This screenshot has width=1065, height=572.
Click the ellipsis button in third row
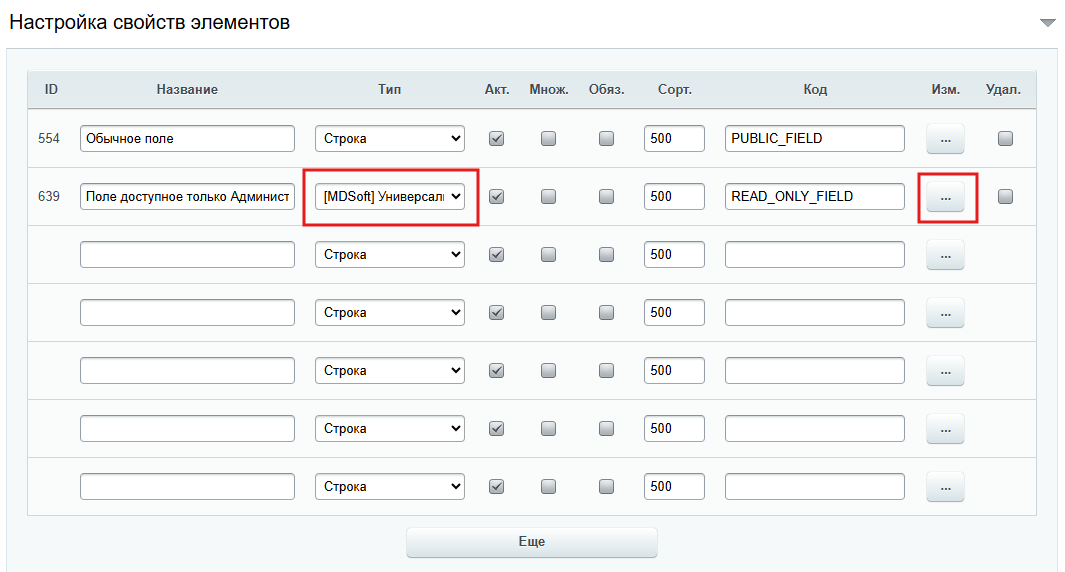(945, 255)
